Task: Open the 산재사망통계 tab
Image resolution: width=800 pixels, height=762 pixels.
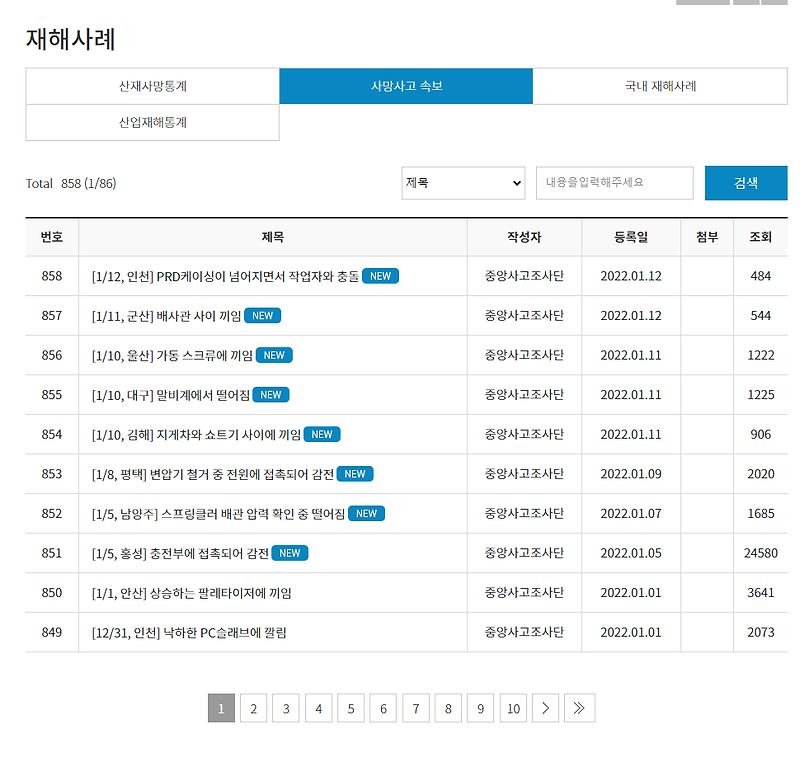Action: click(x=153, y=86)
